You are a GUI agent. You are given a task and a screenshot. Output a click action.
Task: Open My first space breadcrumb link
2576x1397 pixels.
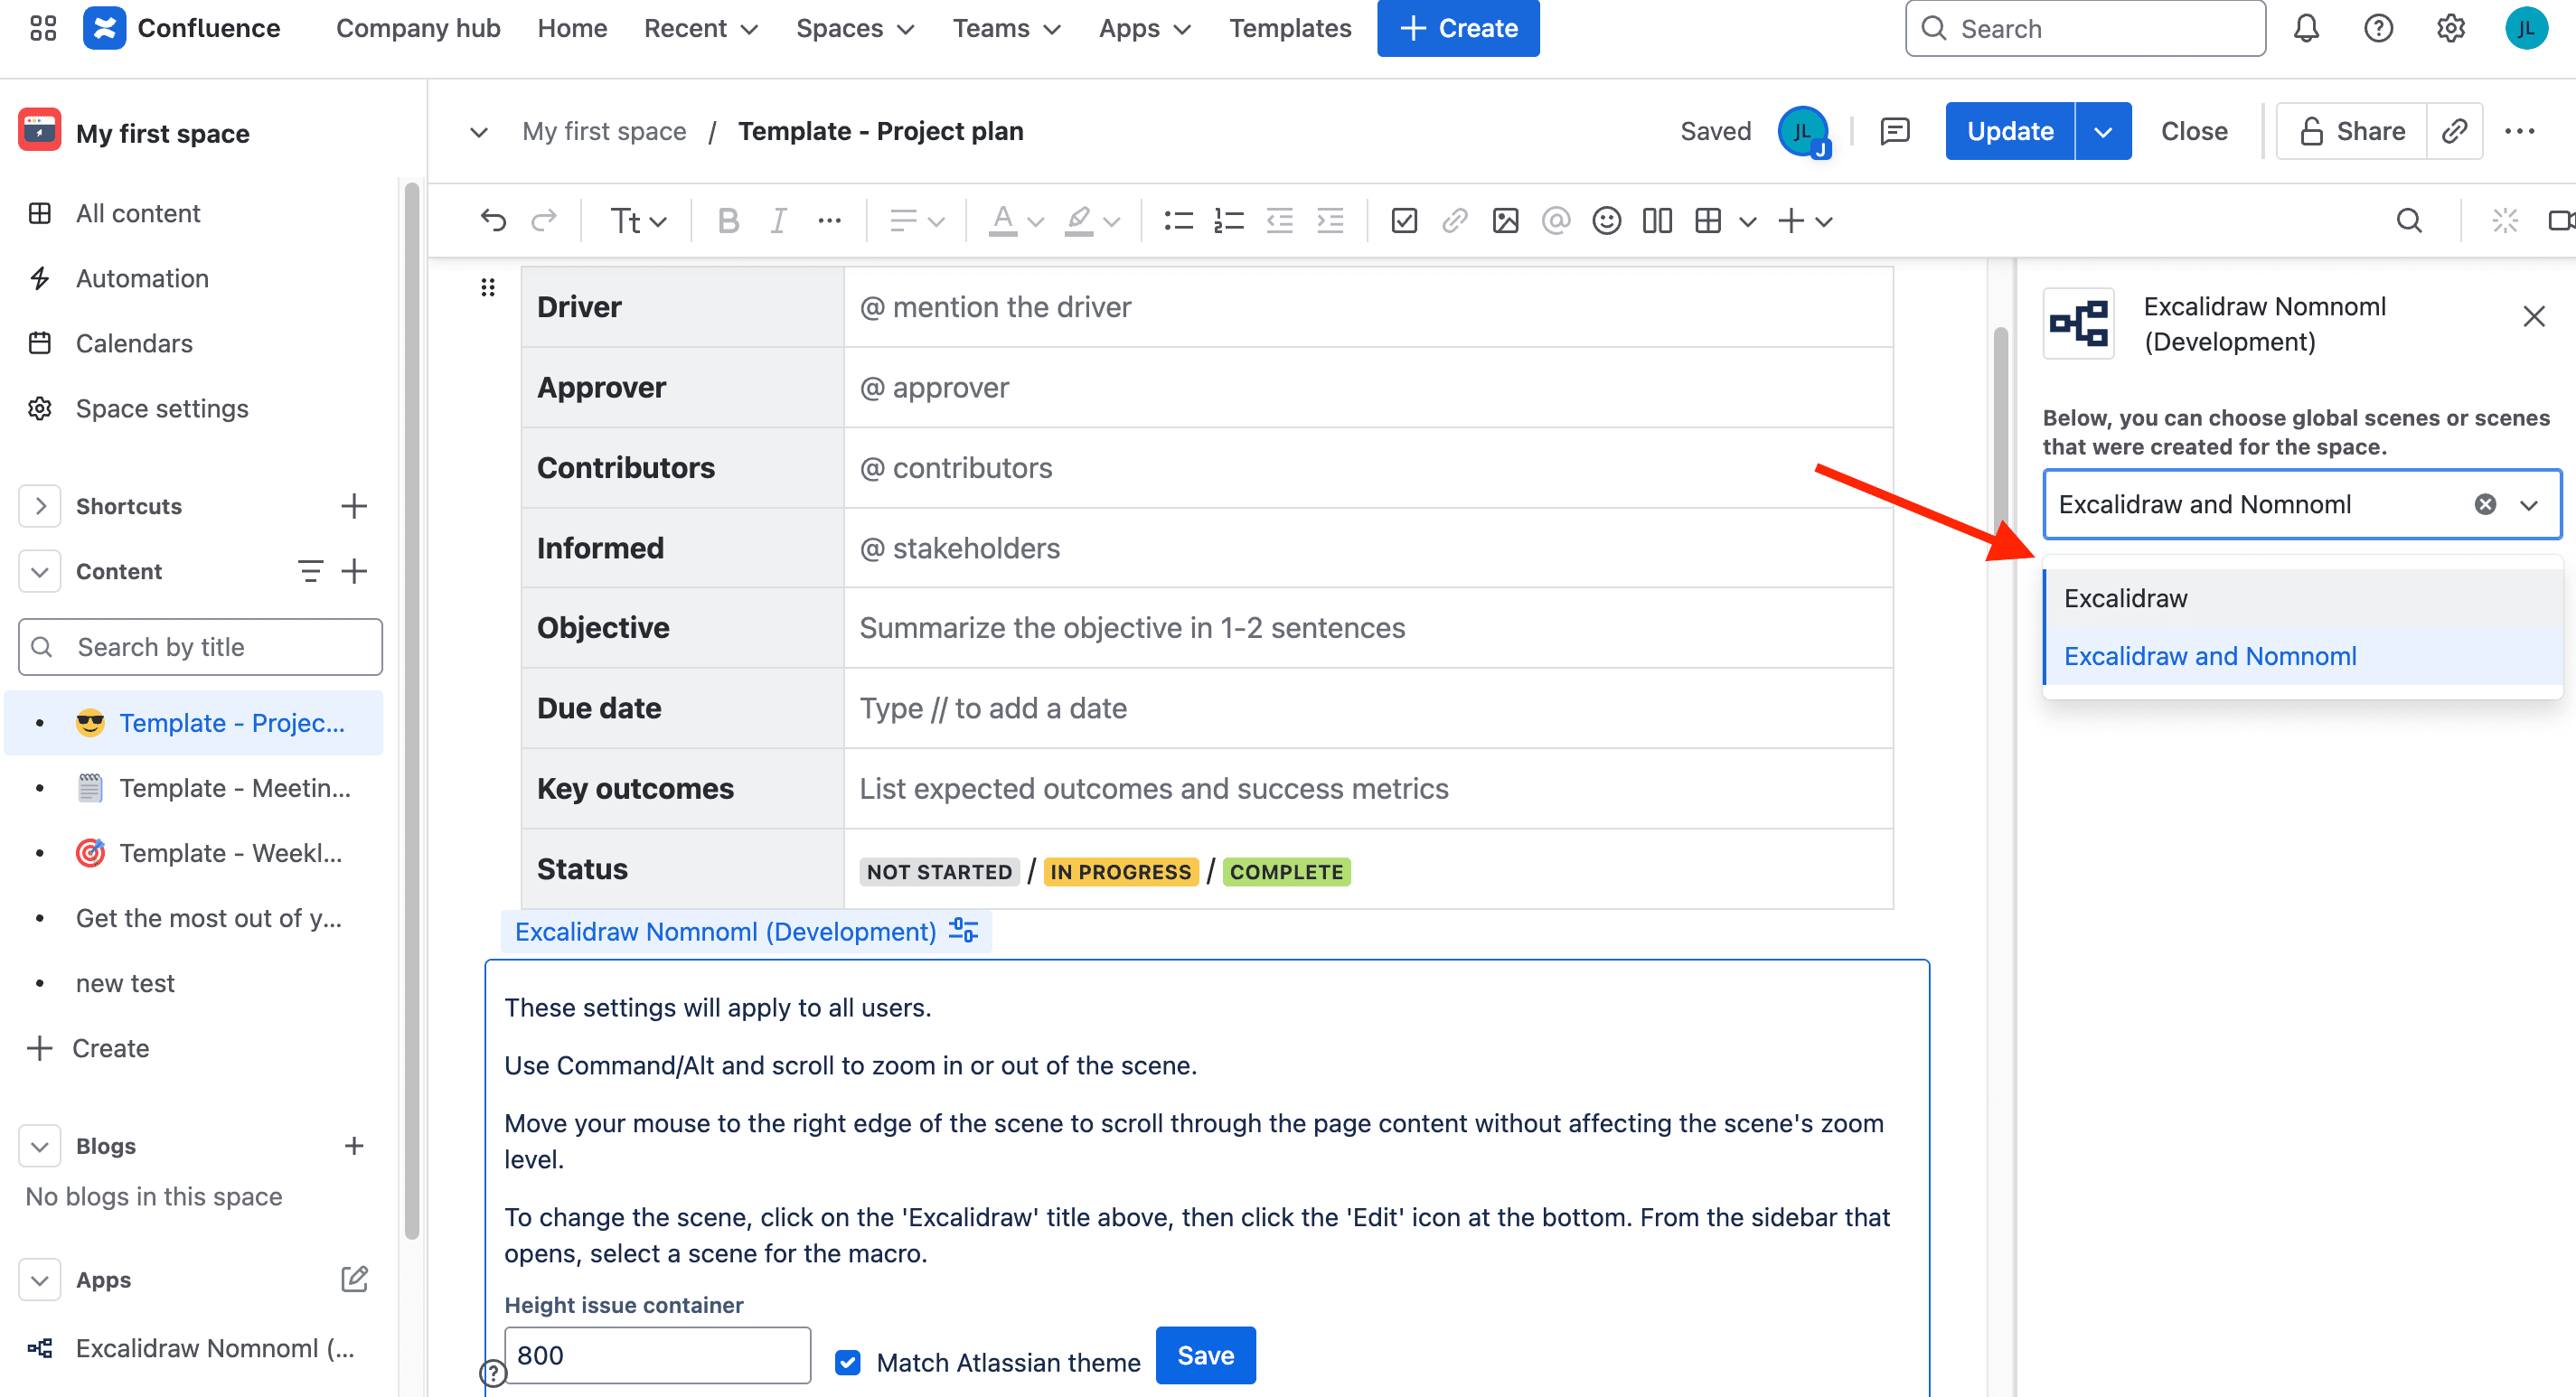pos(604,131)
